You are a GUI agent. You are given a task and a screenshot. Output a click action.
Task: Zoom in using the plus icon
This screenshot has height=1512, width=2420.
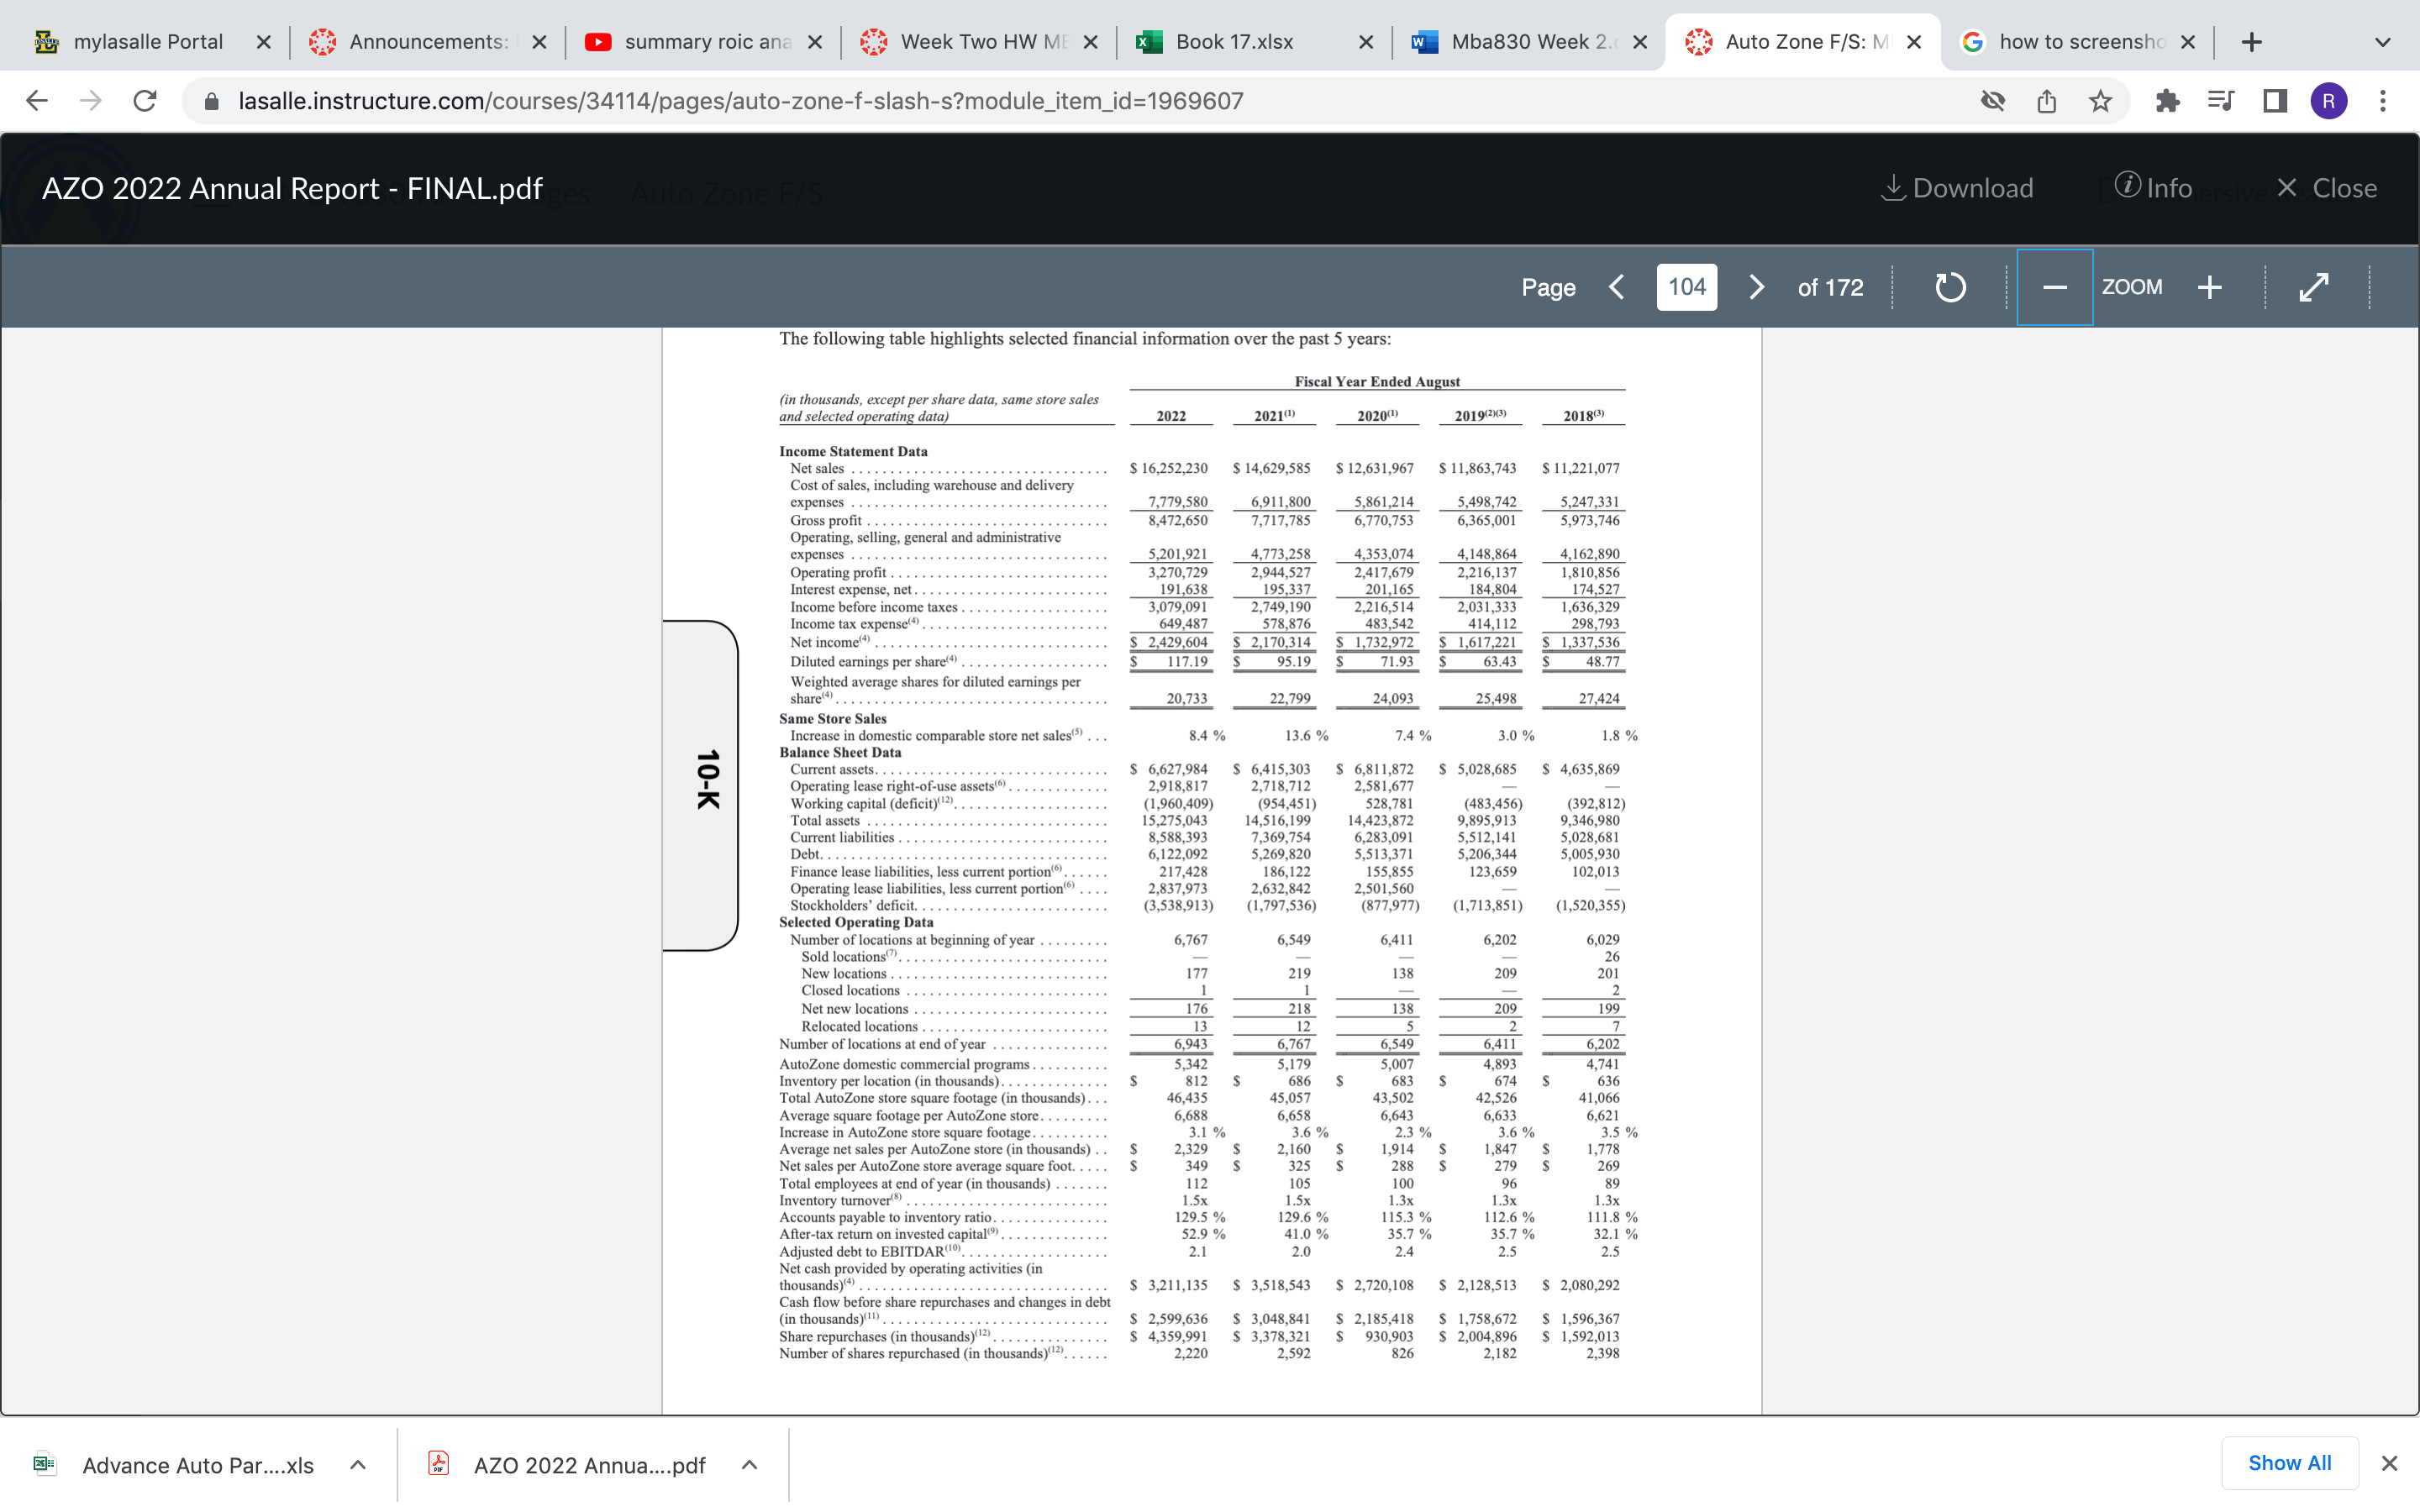click(2210, 287)
